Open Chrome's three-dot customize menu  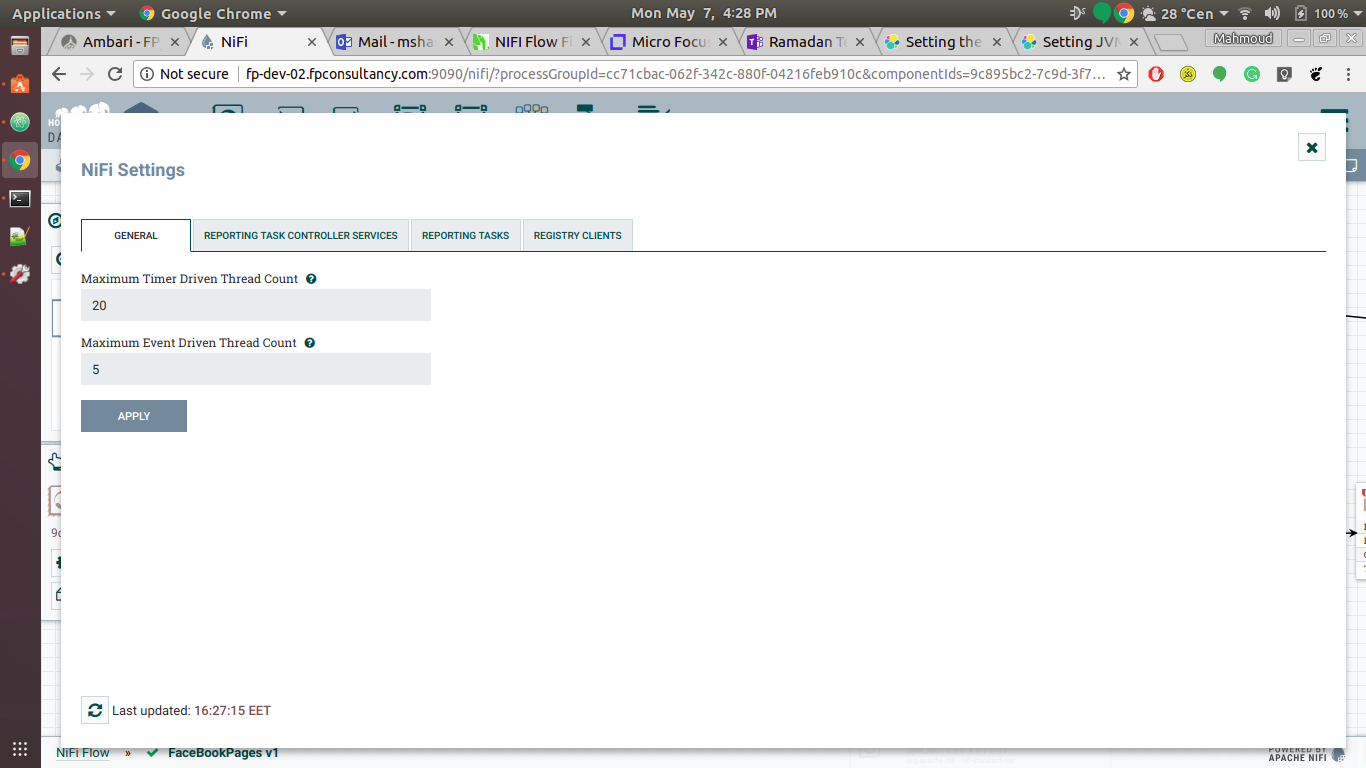coord(1347,74)
